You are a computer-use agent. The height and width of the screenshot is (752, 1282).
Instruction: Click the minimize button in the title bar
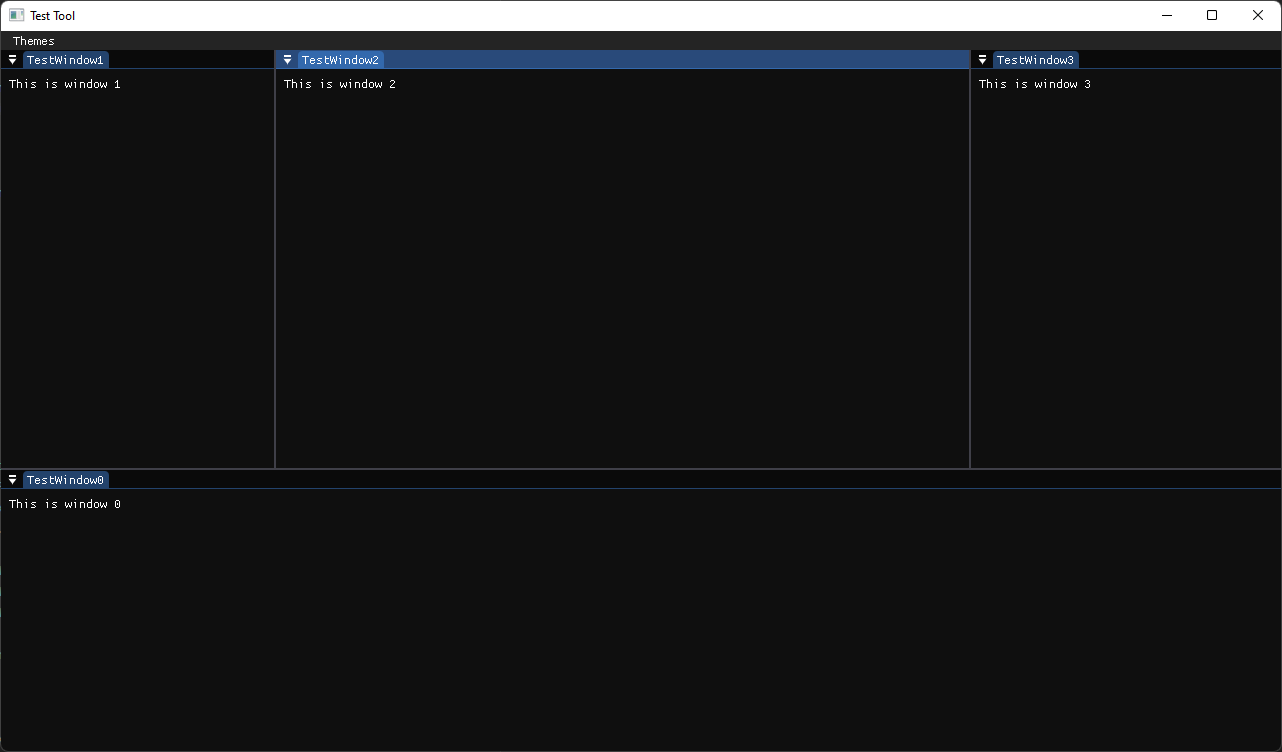[x=1166, y=15]
